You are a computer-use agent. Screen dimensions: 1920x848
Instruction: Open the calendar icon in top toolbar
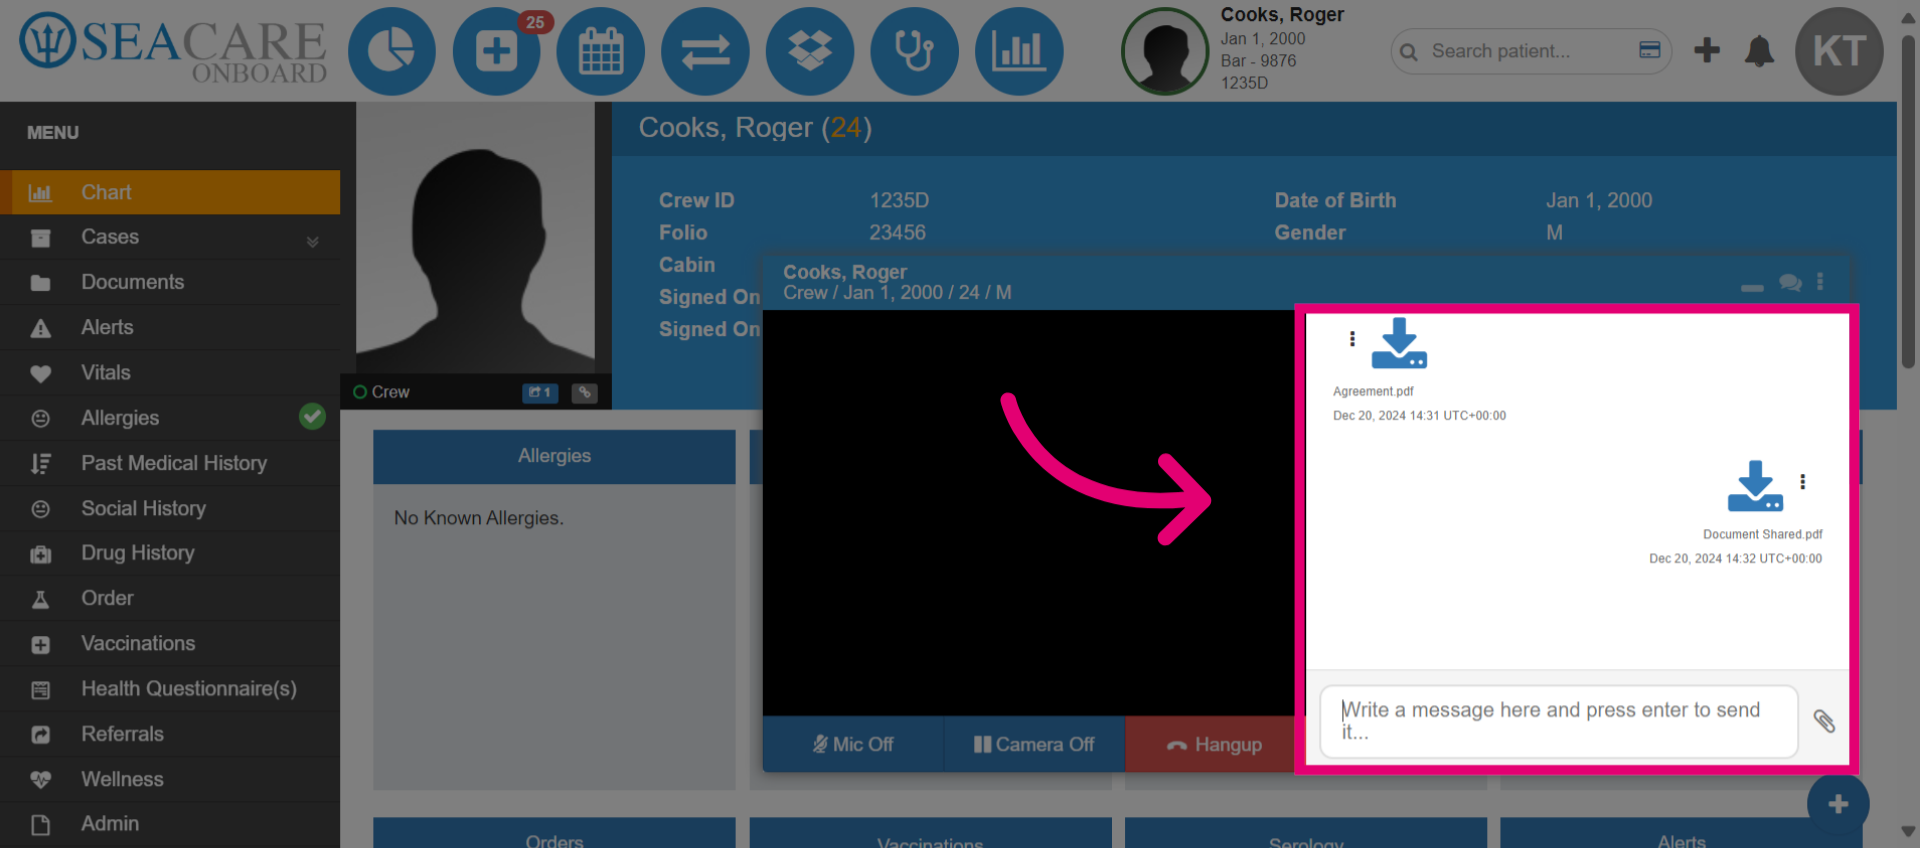pos(601,51)
